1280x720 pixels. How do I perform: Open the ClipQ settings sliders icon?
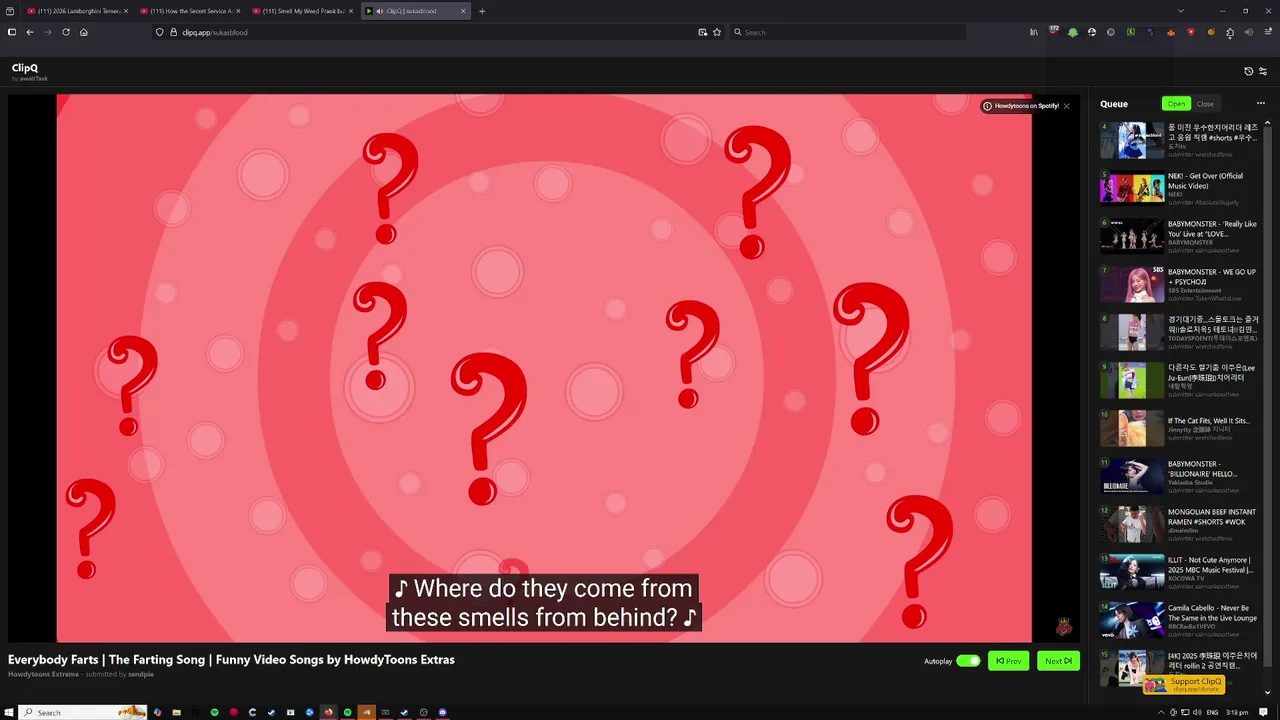1263,71
